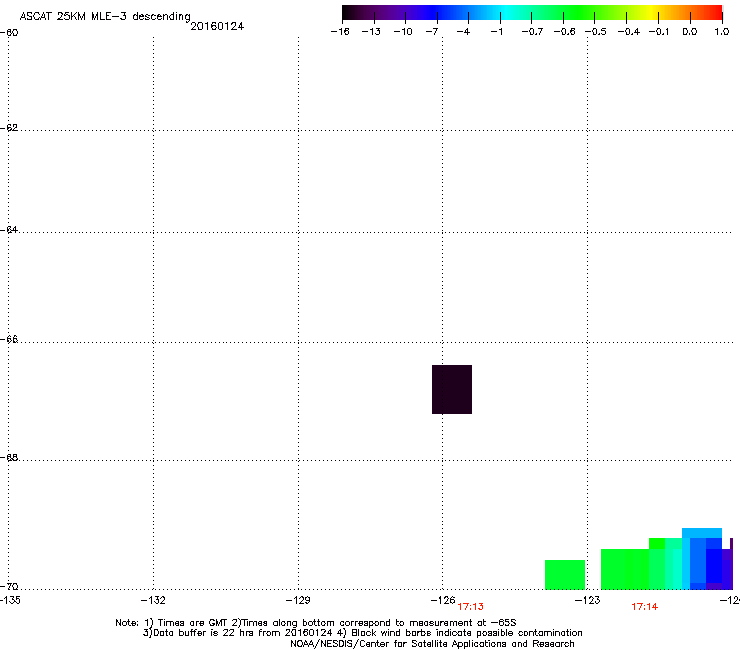740x650 pixels.
Task: Click the date label 20160124 in the title
Action: (x=217, y=26)
